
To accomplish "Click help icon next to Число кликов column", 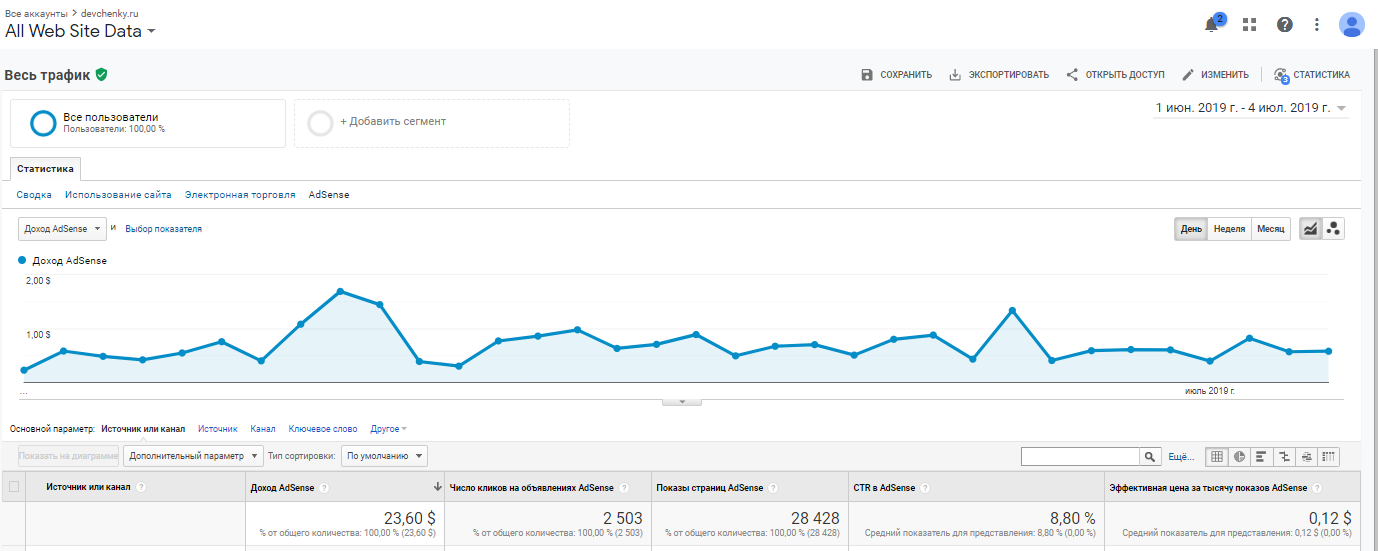I will 624,488.
